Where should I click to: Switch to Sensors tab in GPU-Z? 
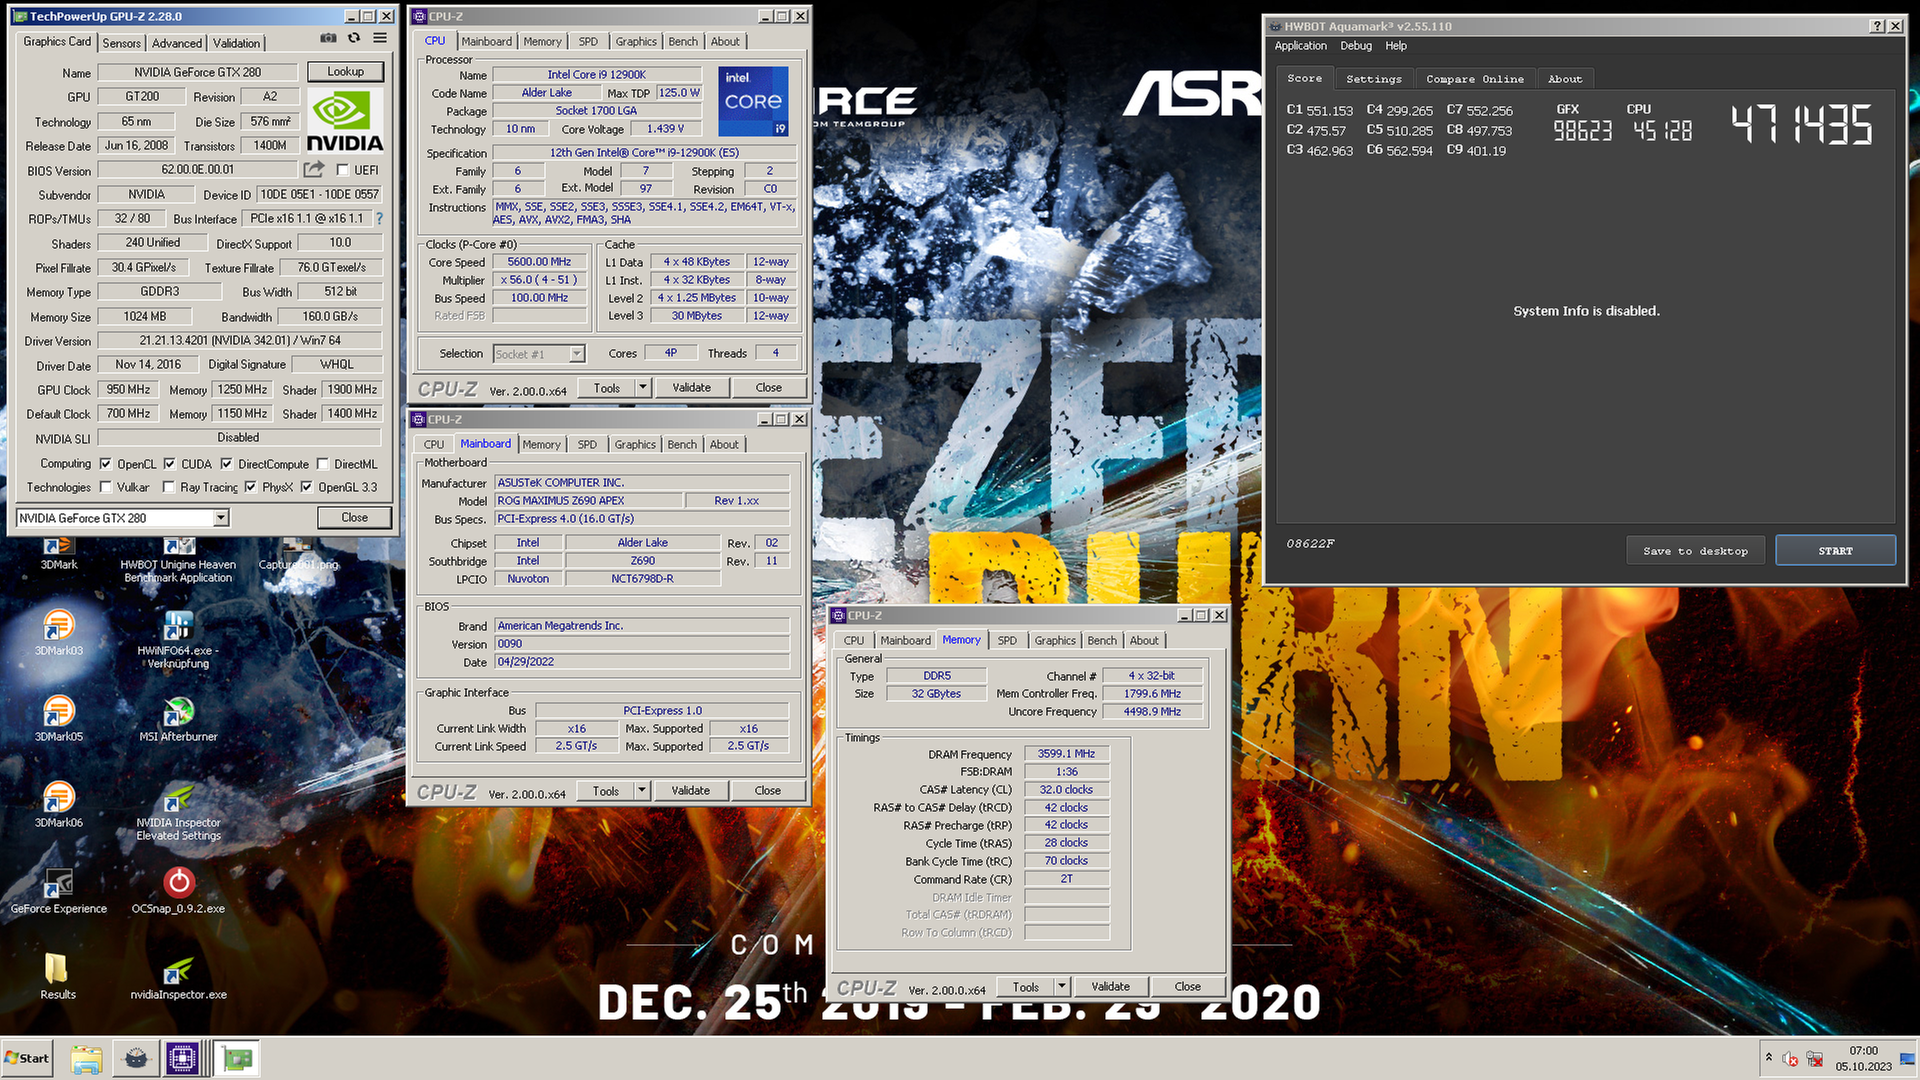click(x=121, y=43)
